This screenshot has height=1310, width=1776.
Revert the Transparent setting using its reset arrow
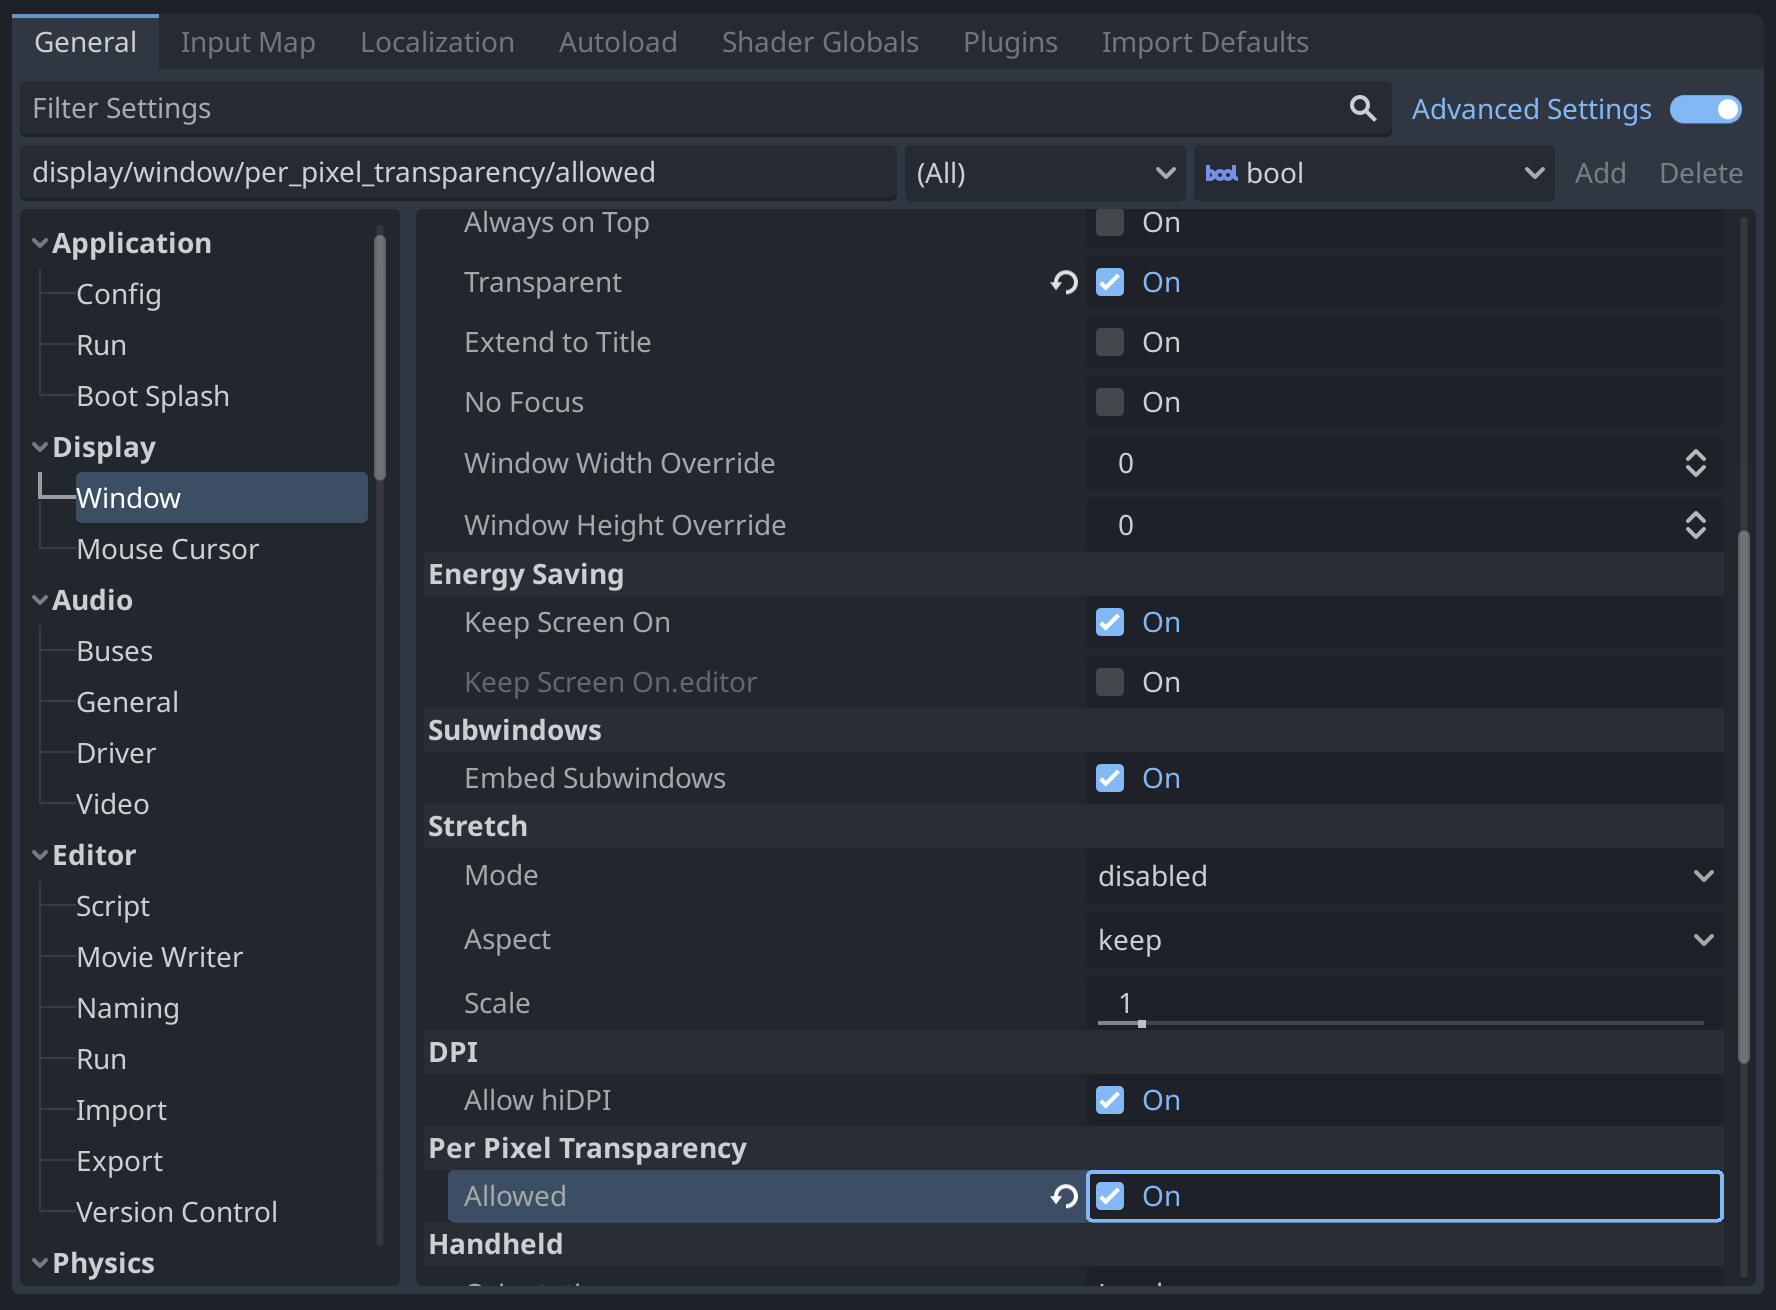1063,282
